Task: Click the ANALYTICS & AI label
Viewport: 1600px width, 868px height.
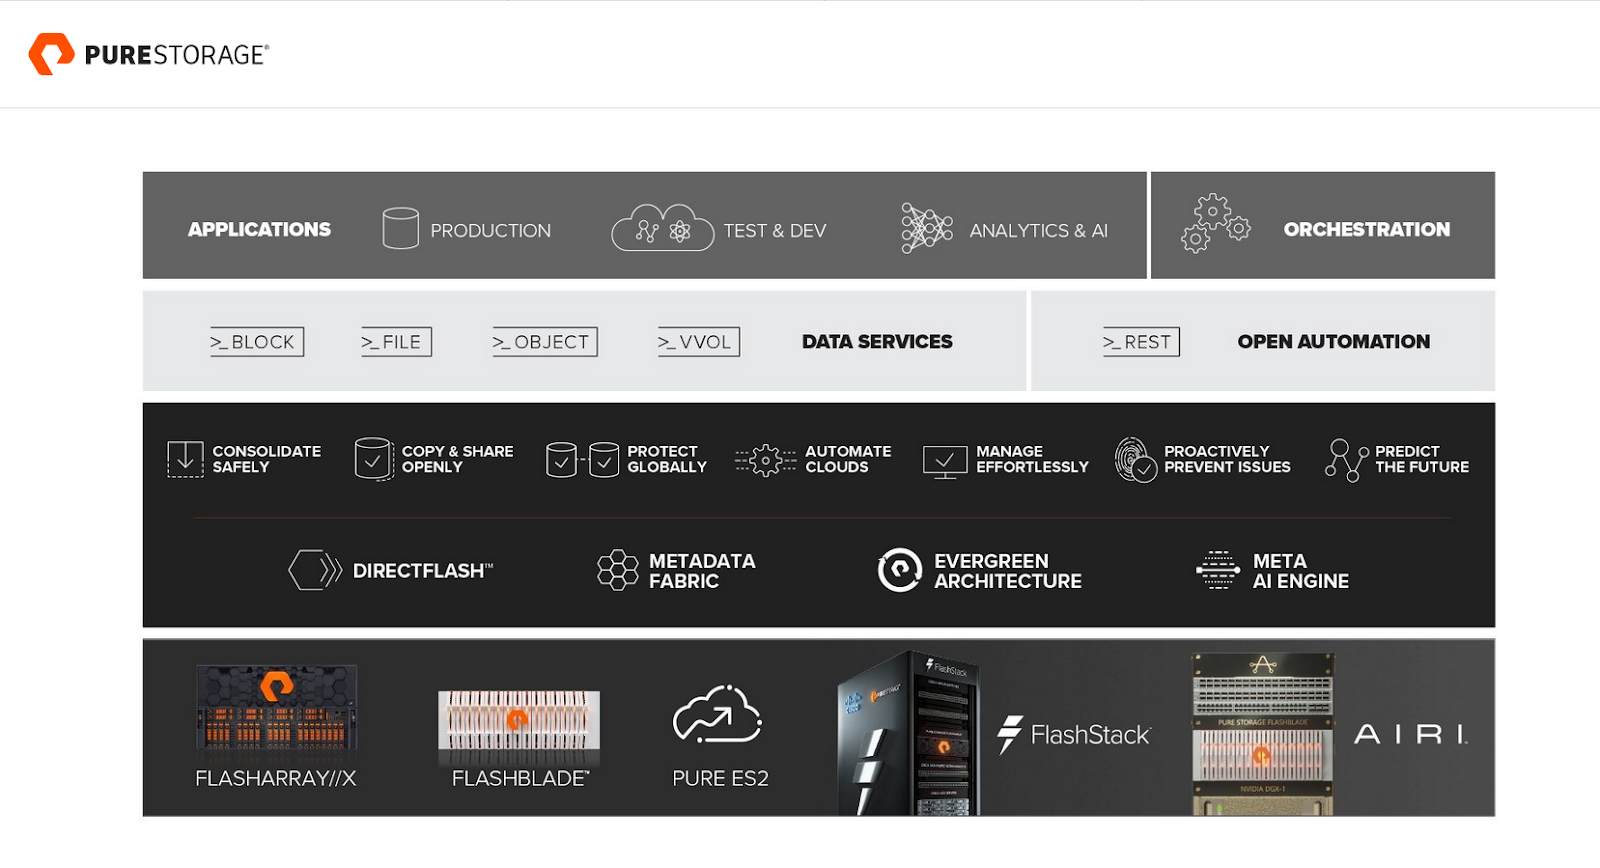Action: [x=1038, y=231]
